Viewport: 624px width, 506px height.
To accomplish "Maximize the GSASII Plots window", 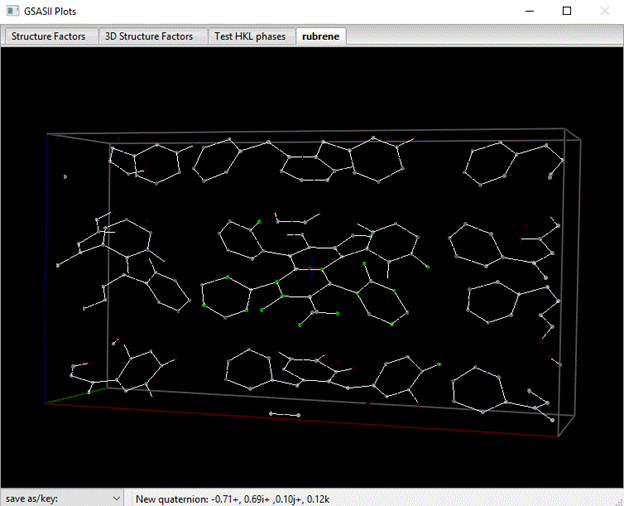I will [566, 11].
